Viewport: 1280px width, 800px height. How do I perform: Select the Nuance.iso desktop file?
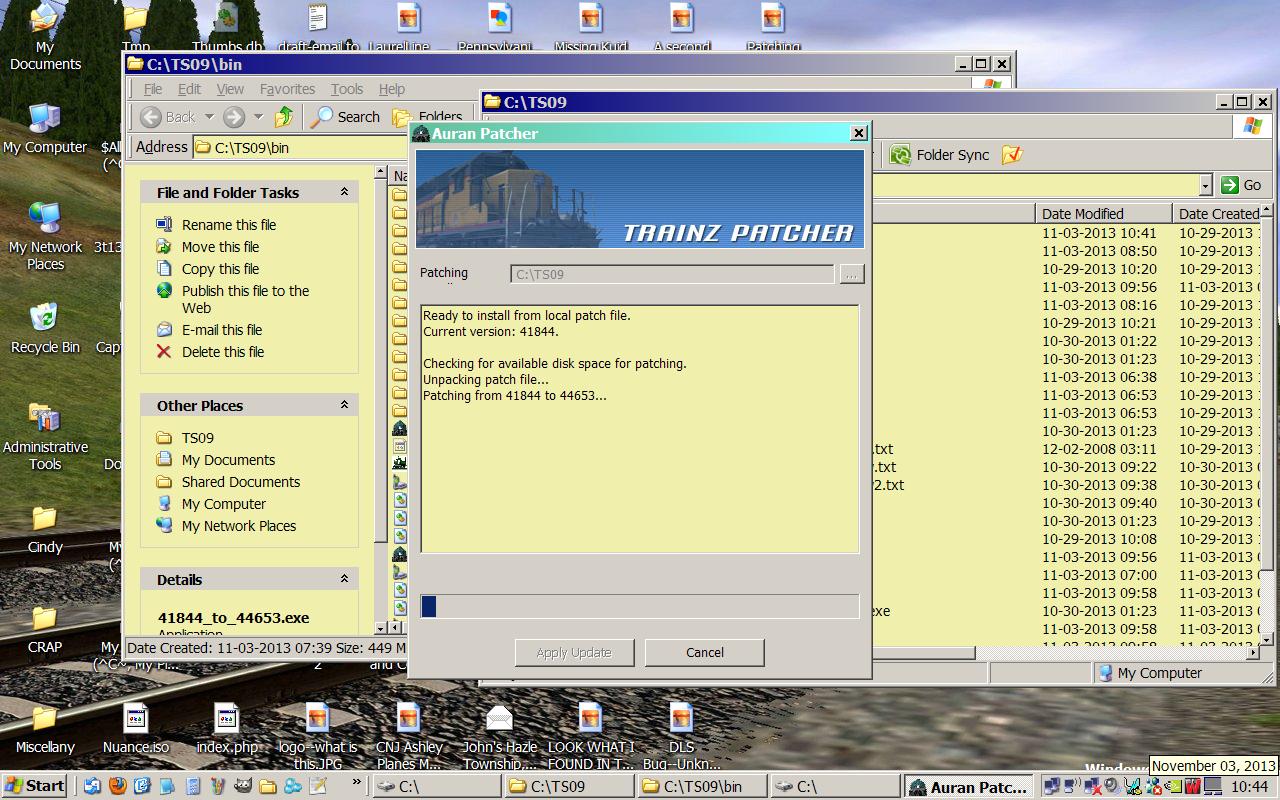click(x=136, y=729)
